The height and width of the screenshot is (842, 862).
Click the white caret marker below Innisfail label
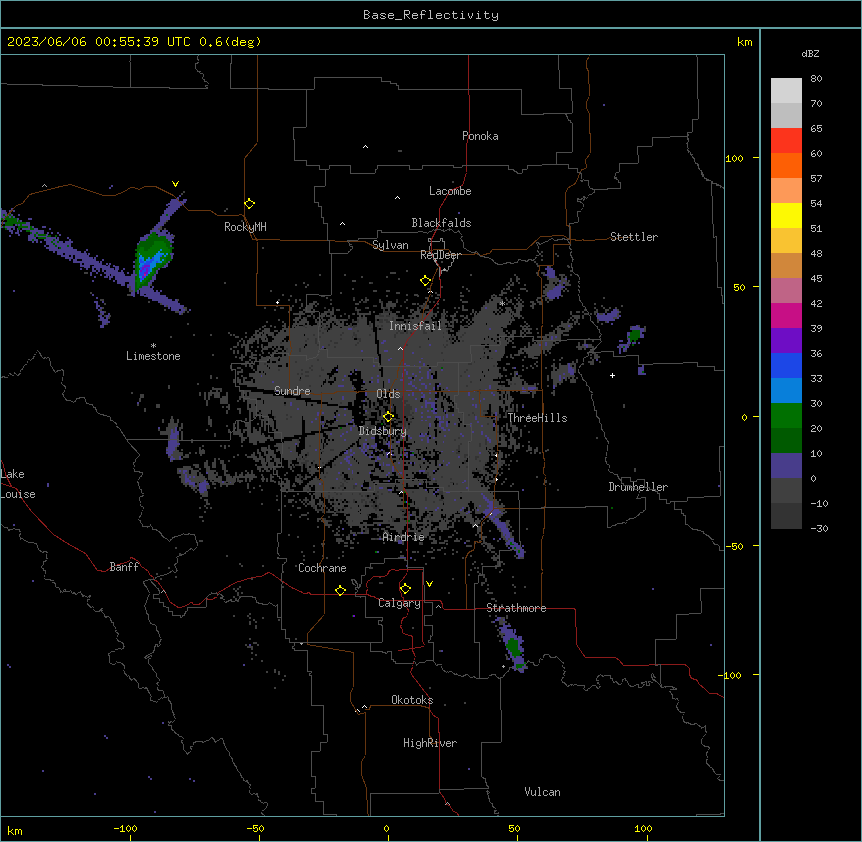(x=400, y=348)
